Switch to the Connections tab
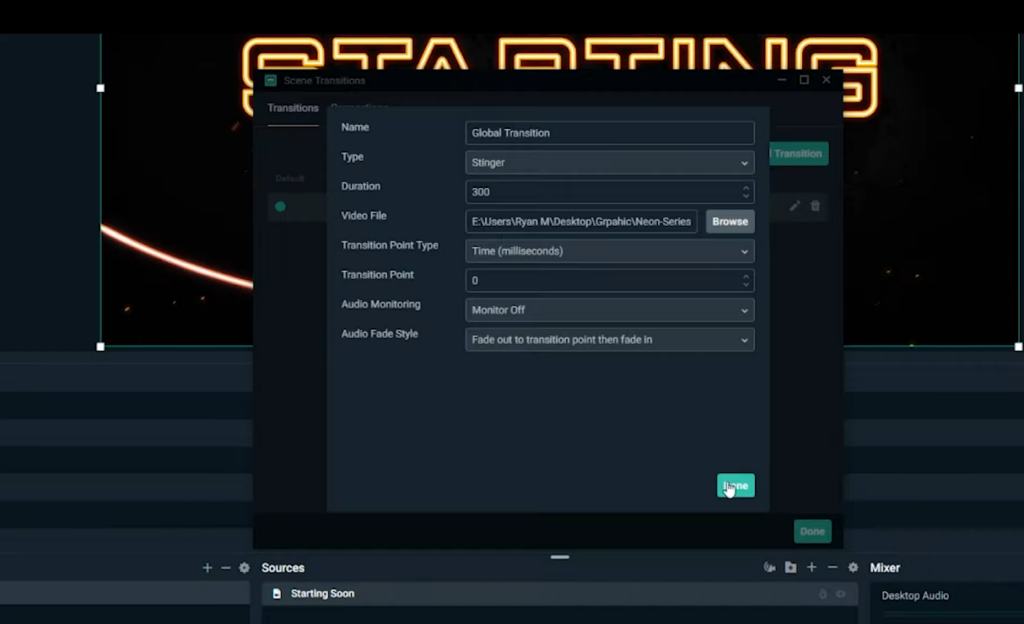This screenshot has width=1024, height=624. [x=360, y=108]
